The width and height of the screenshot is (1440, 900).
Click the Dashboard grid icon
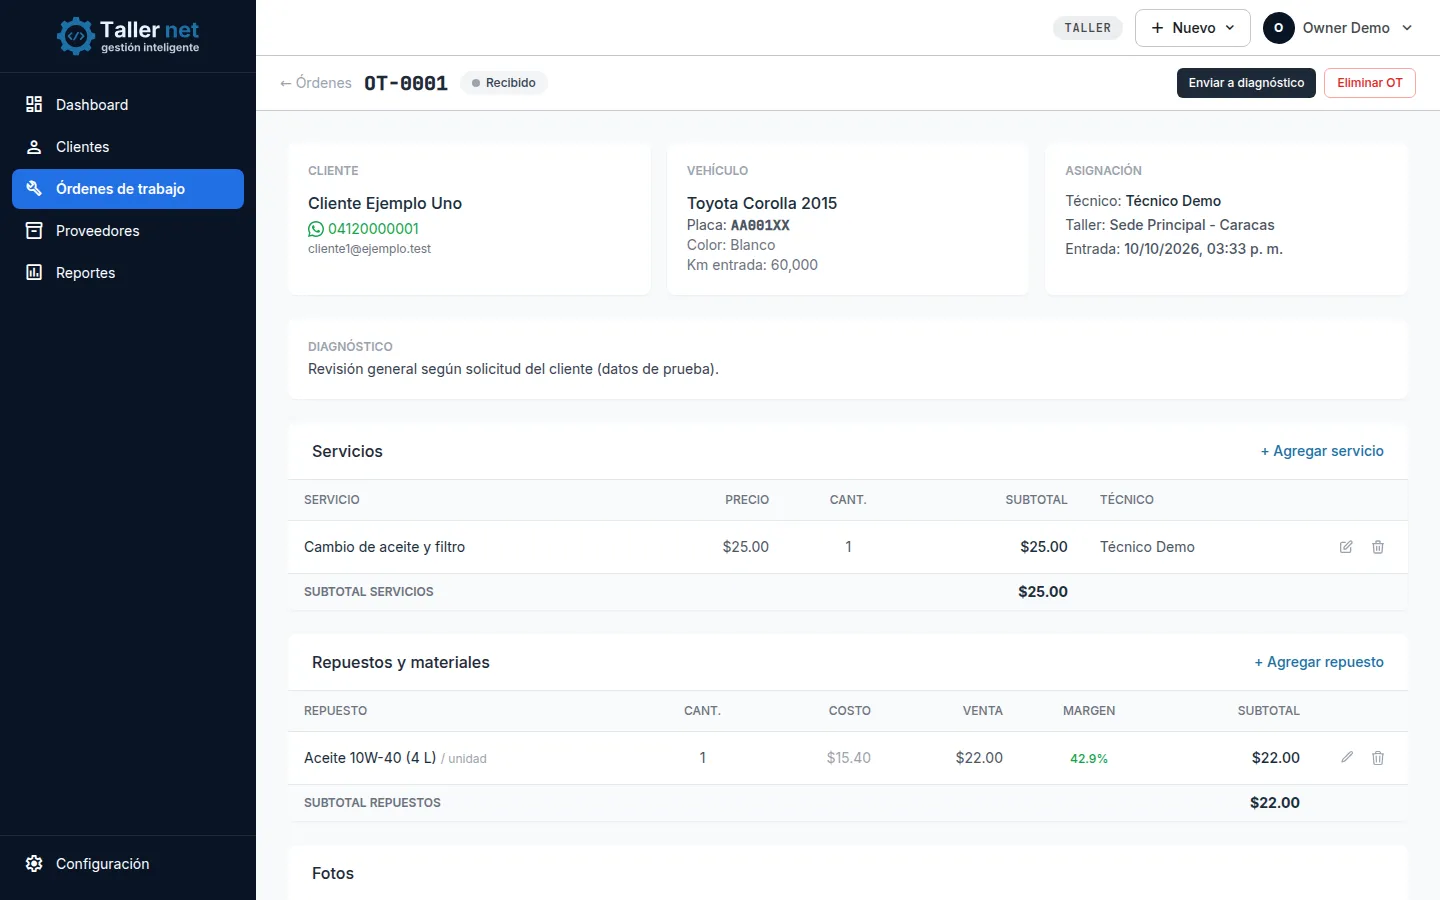point(34,104)
